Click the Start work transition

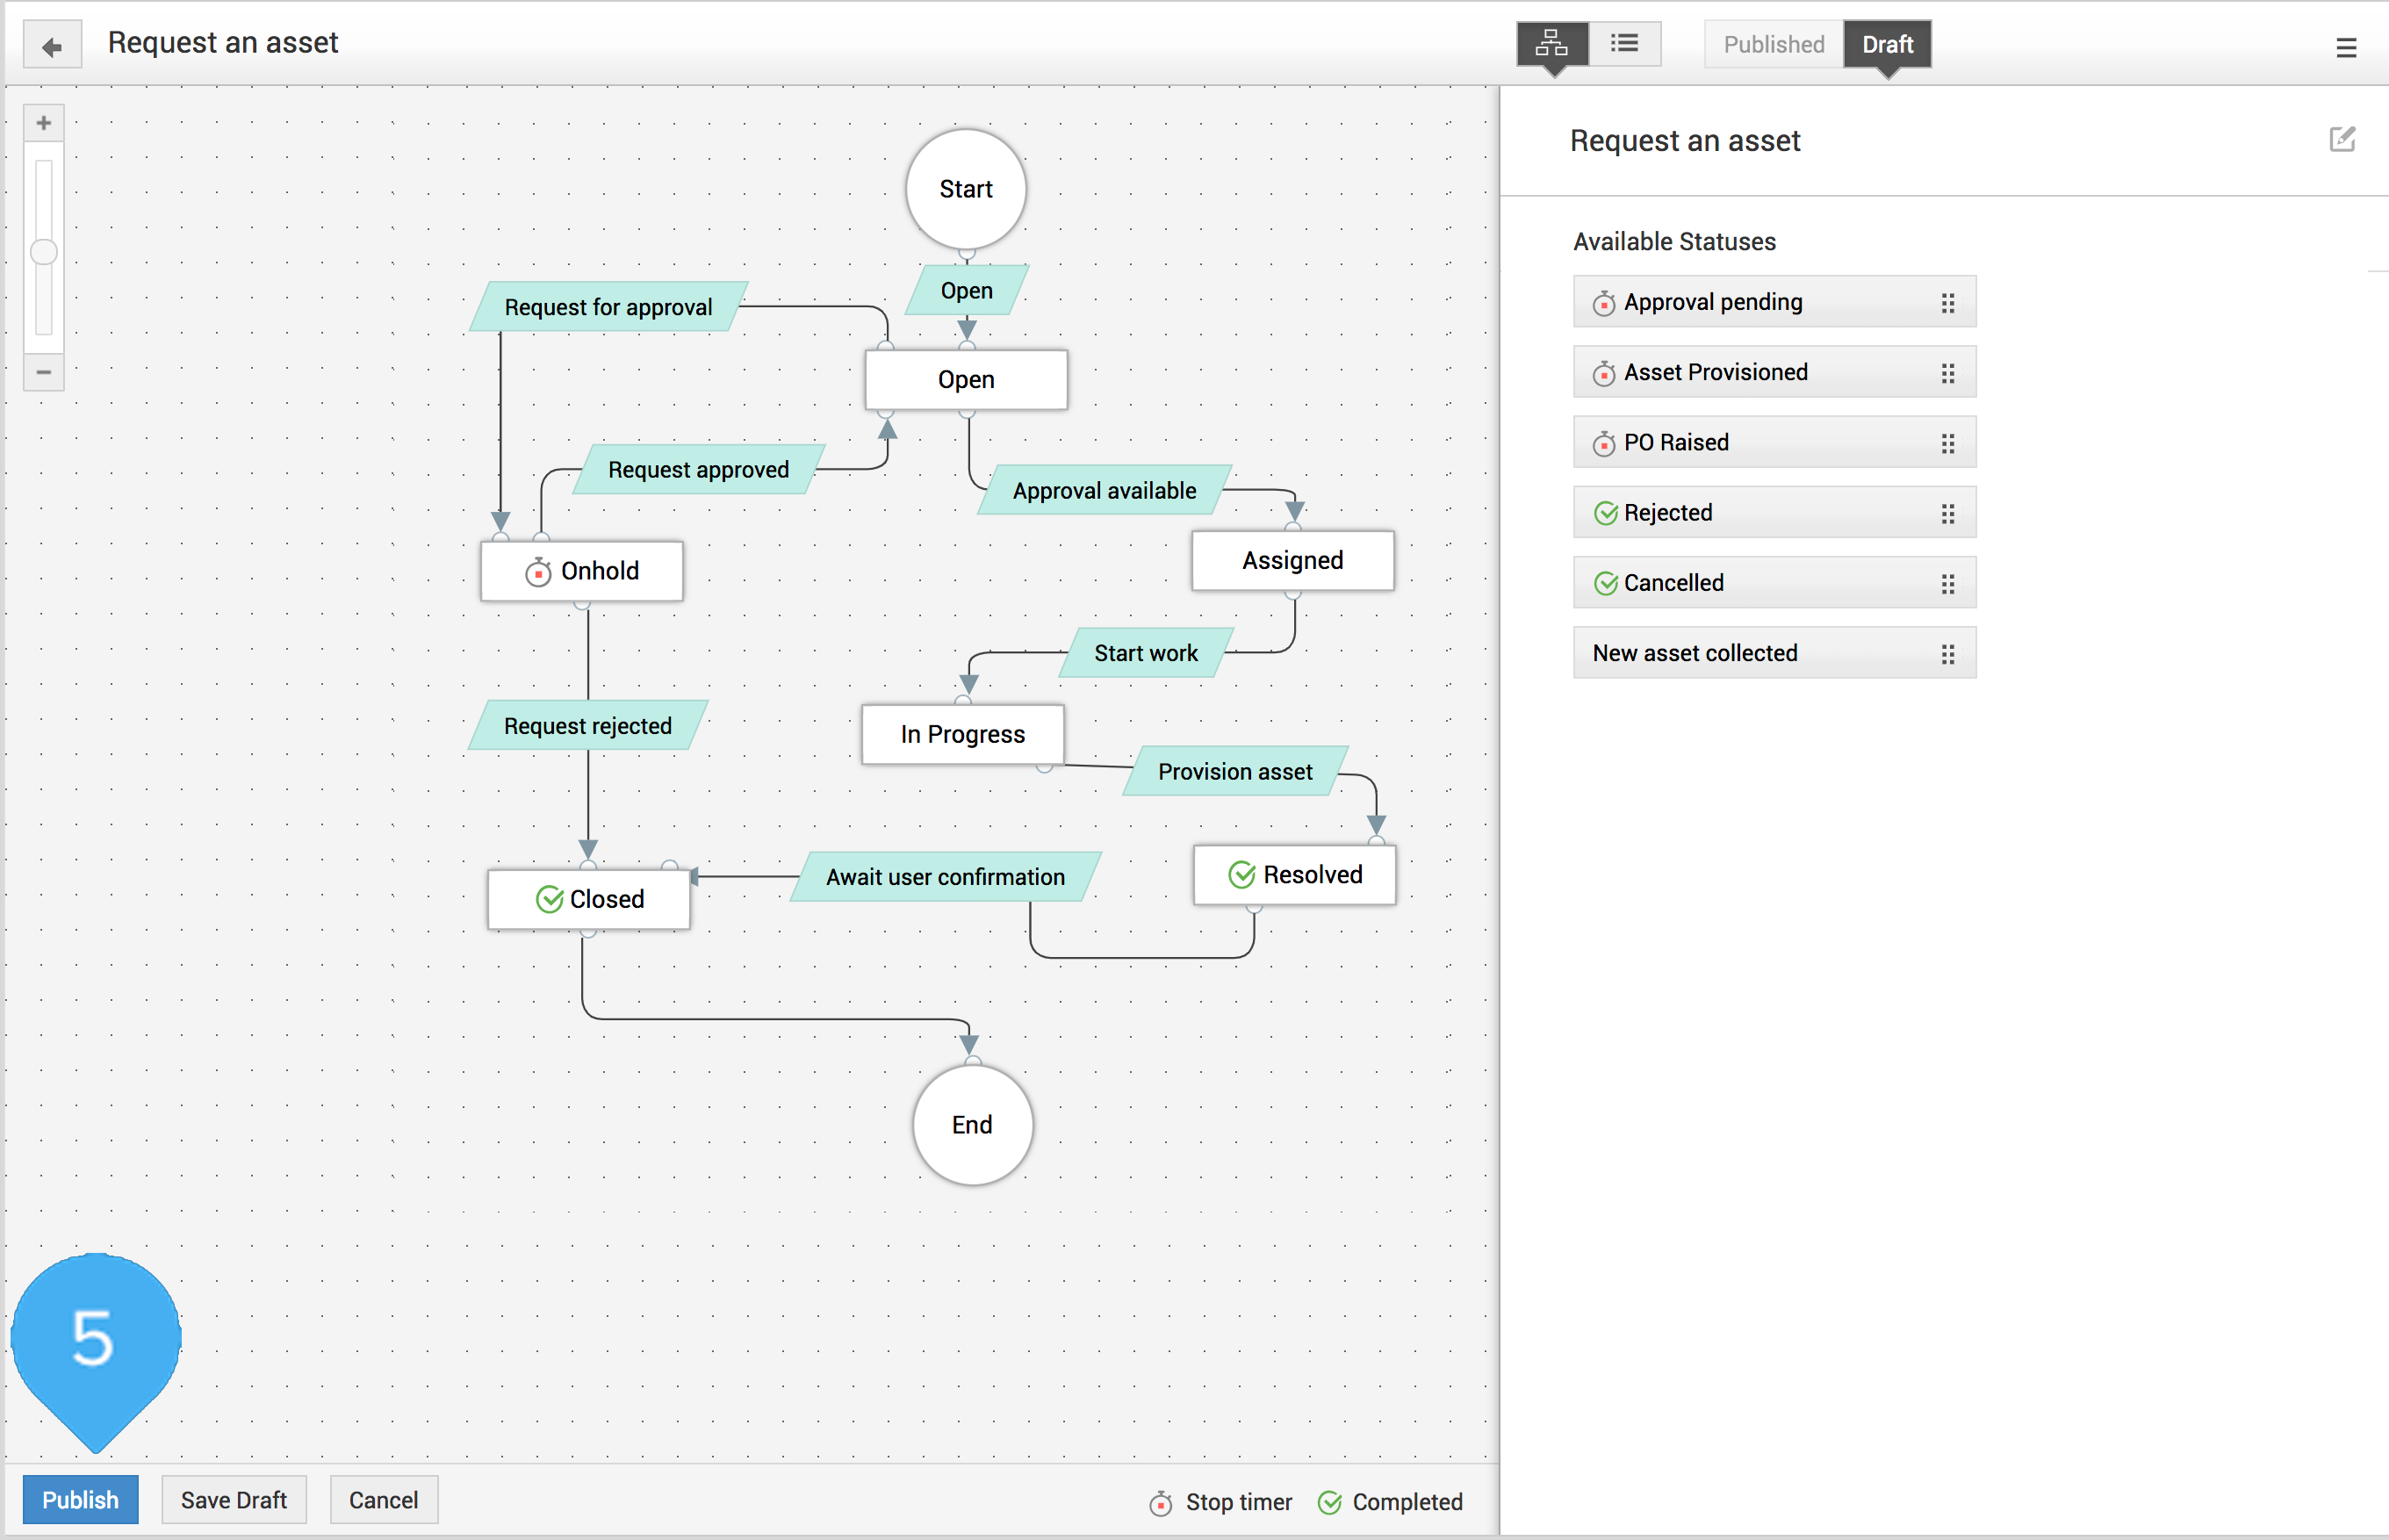click(x=1146, y=653)
